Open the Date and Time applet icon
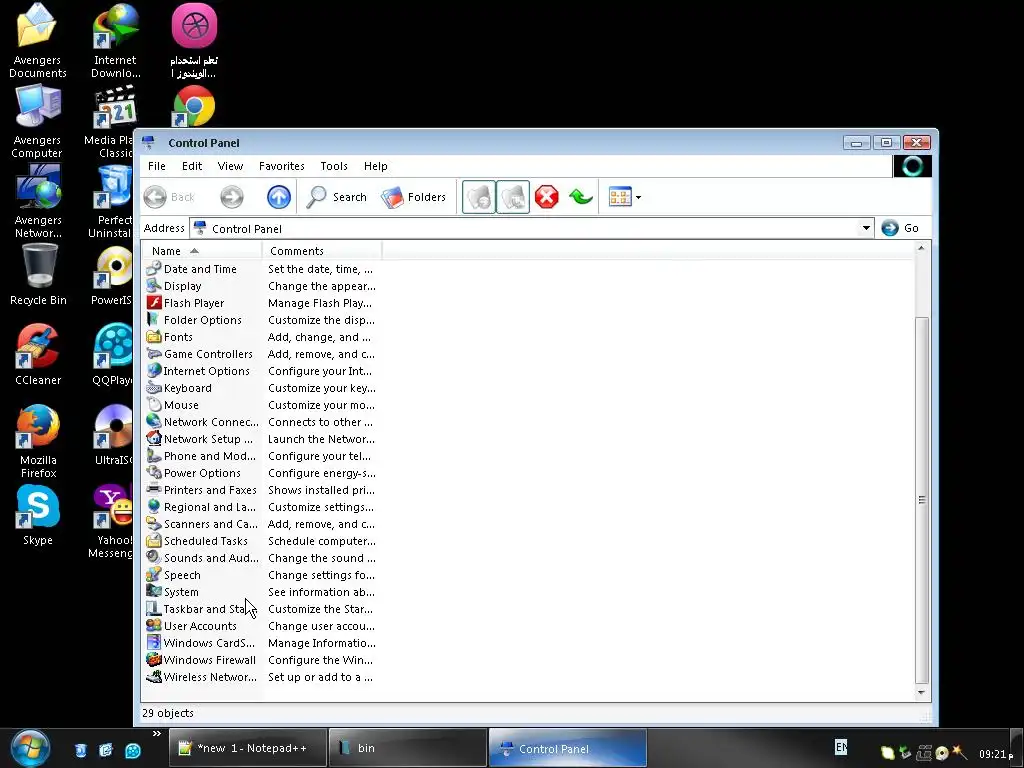 pos(153,268)
